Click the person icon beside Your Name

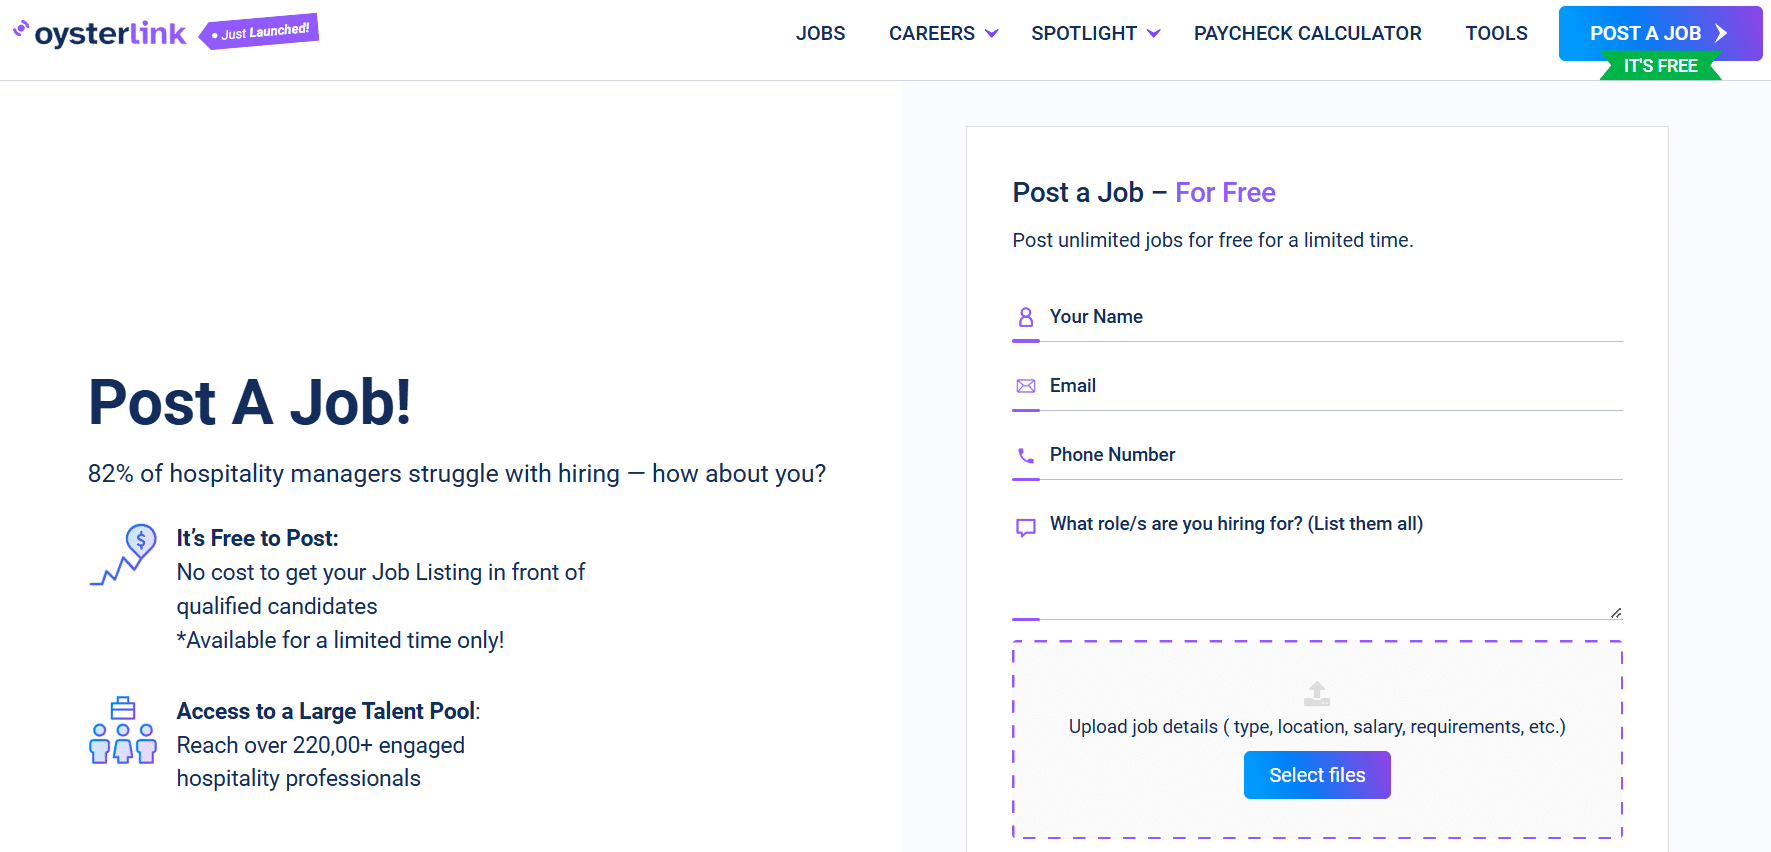tap(1026, 317)
